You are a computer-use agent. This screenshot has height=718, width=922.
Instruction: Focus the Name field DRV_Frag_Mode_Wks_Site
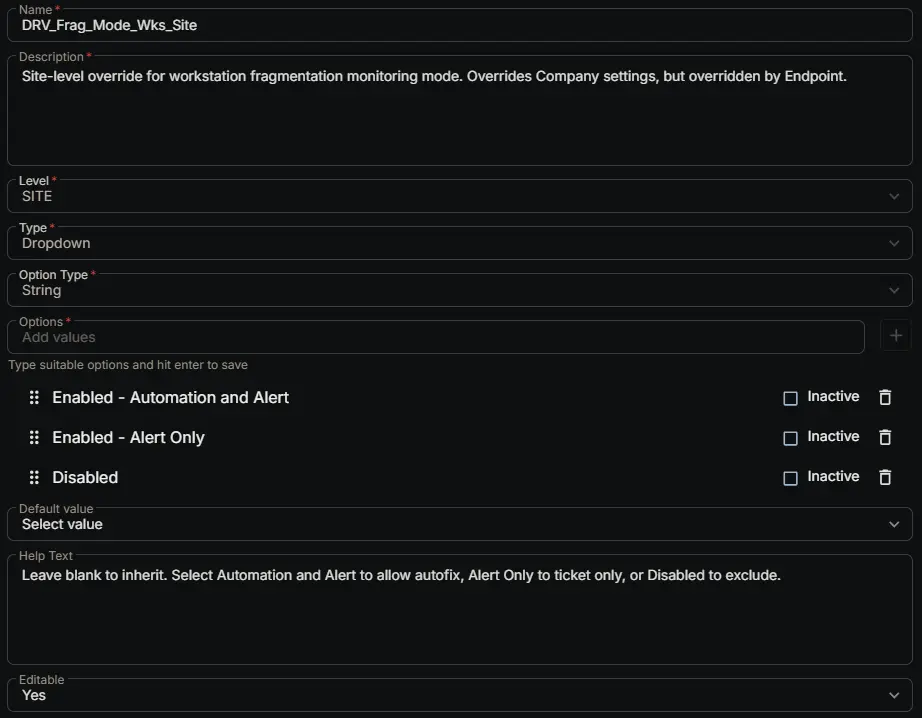coord(460,25)
